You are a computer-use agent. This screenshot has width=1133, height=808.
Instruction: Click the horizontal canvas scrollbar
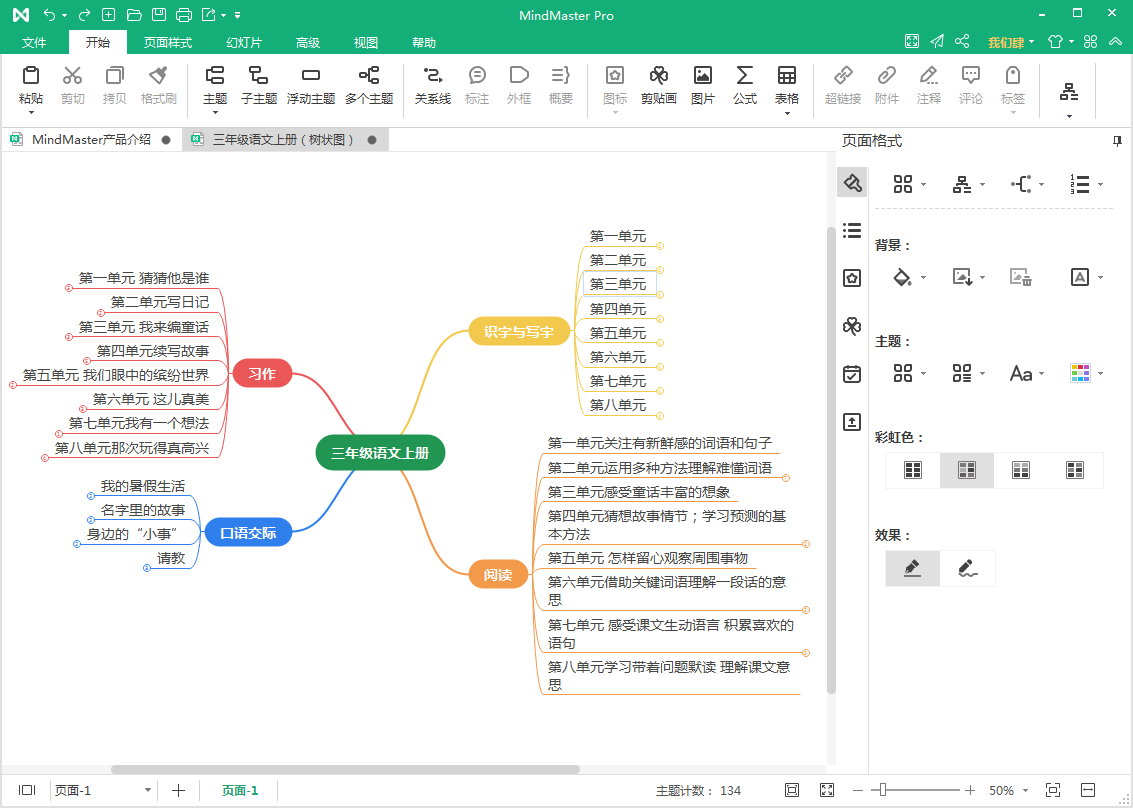pyautogui.click(x=345, y=770)
